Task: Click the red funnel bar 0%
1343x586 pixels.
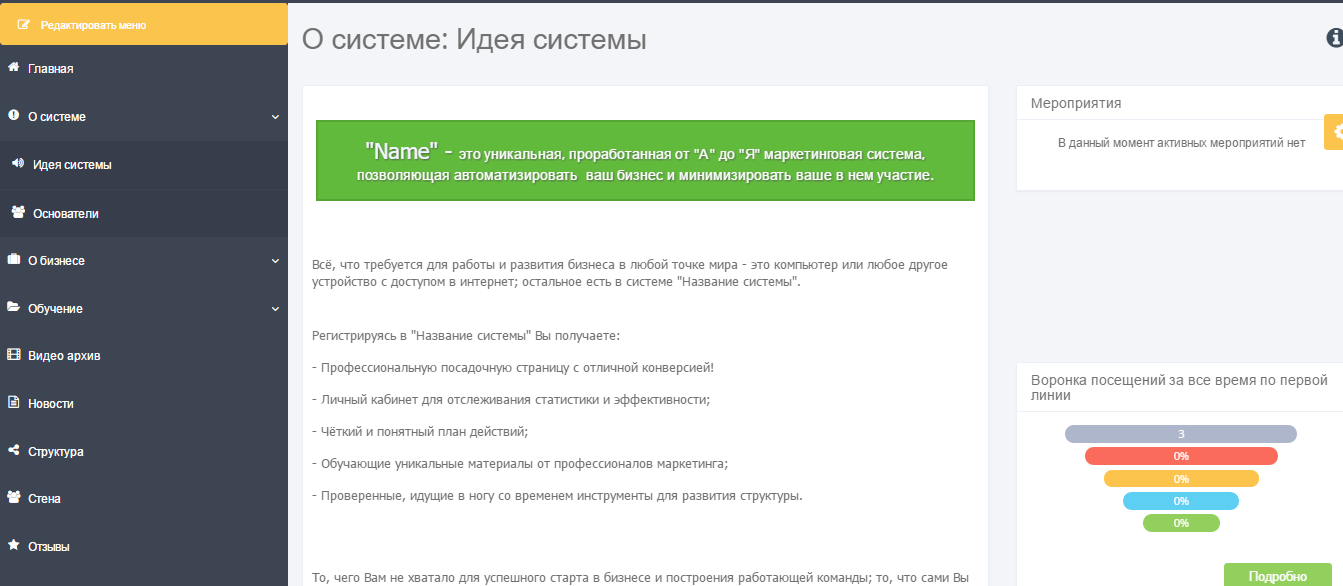Action: click(x=1181, y=456)
